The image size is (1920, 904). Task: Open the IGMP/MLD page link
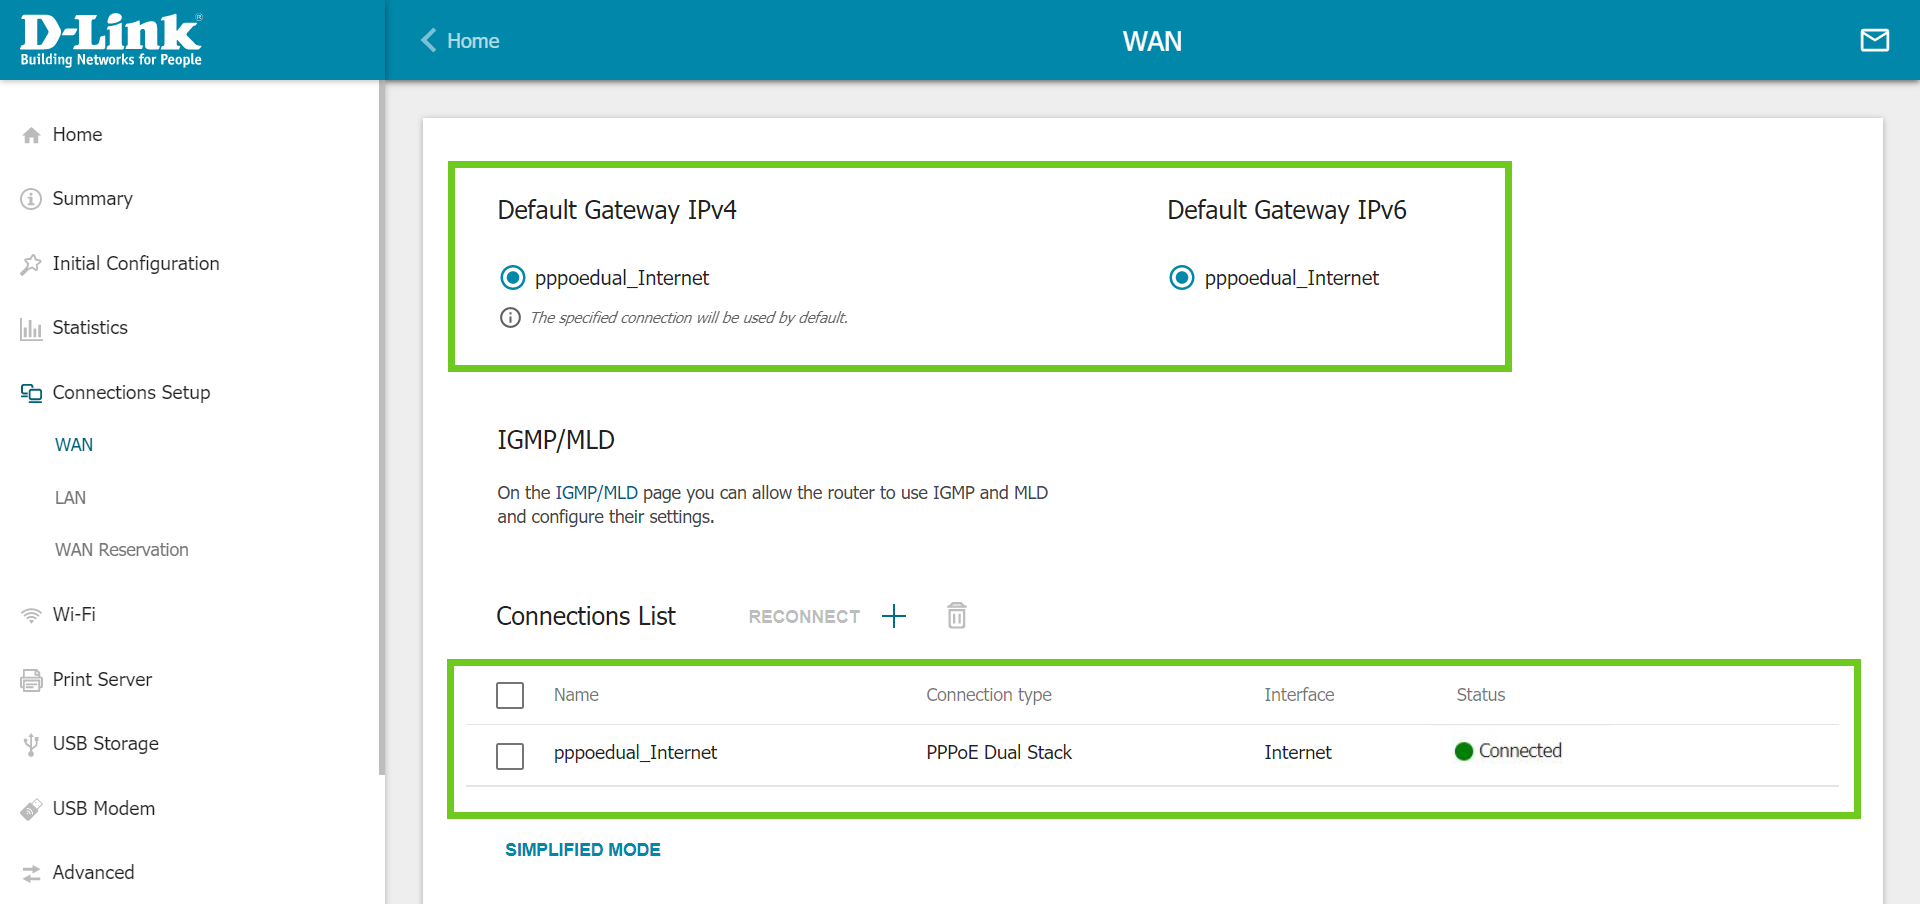click(x=596, y=493)
